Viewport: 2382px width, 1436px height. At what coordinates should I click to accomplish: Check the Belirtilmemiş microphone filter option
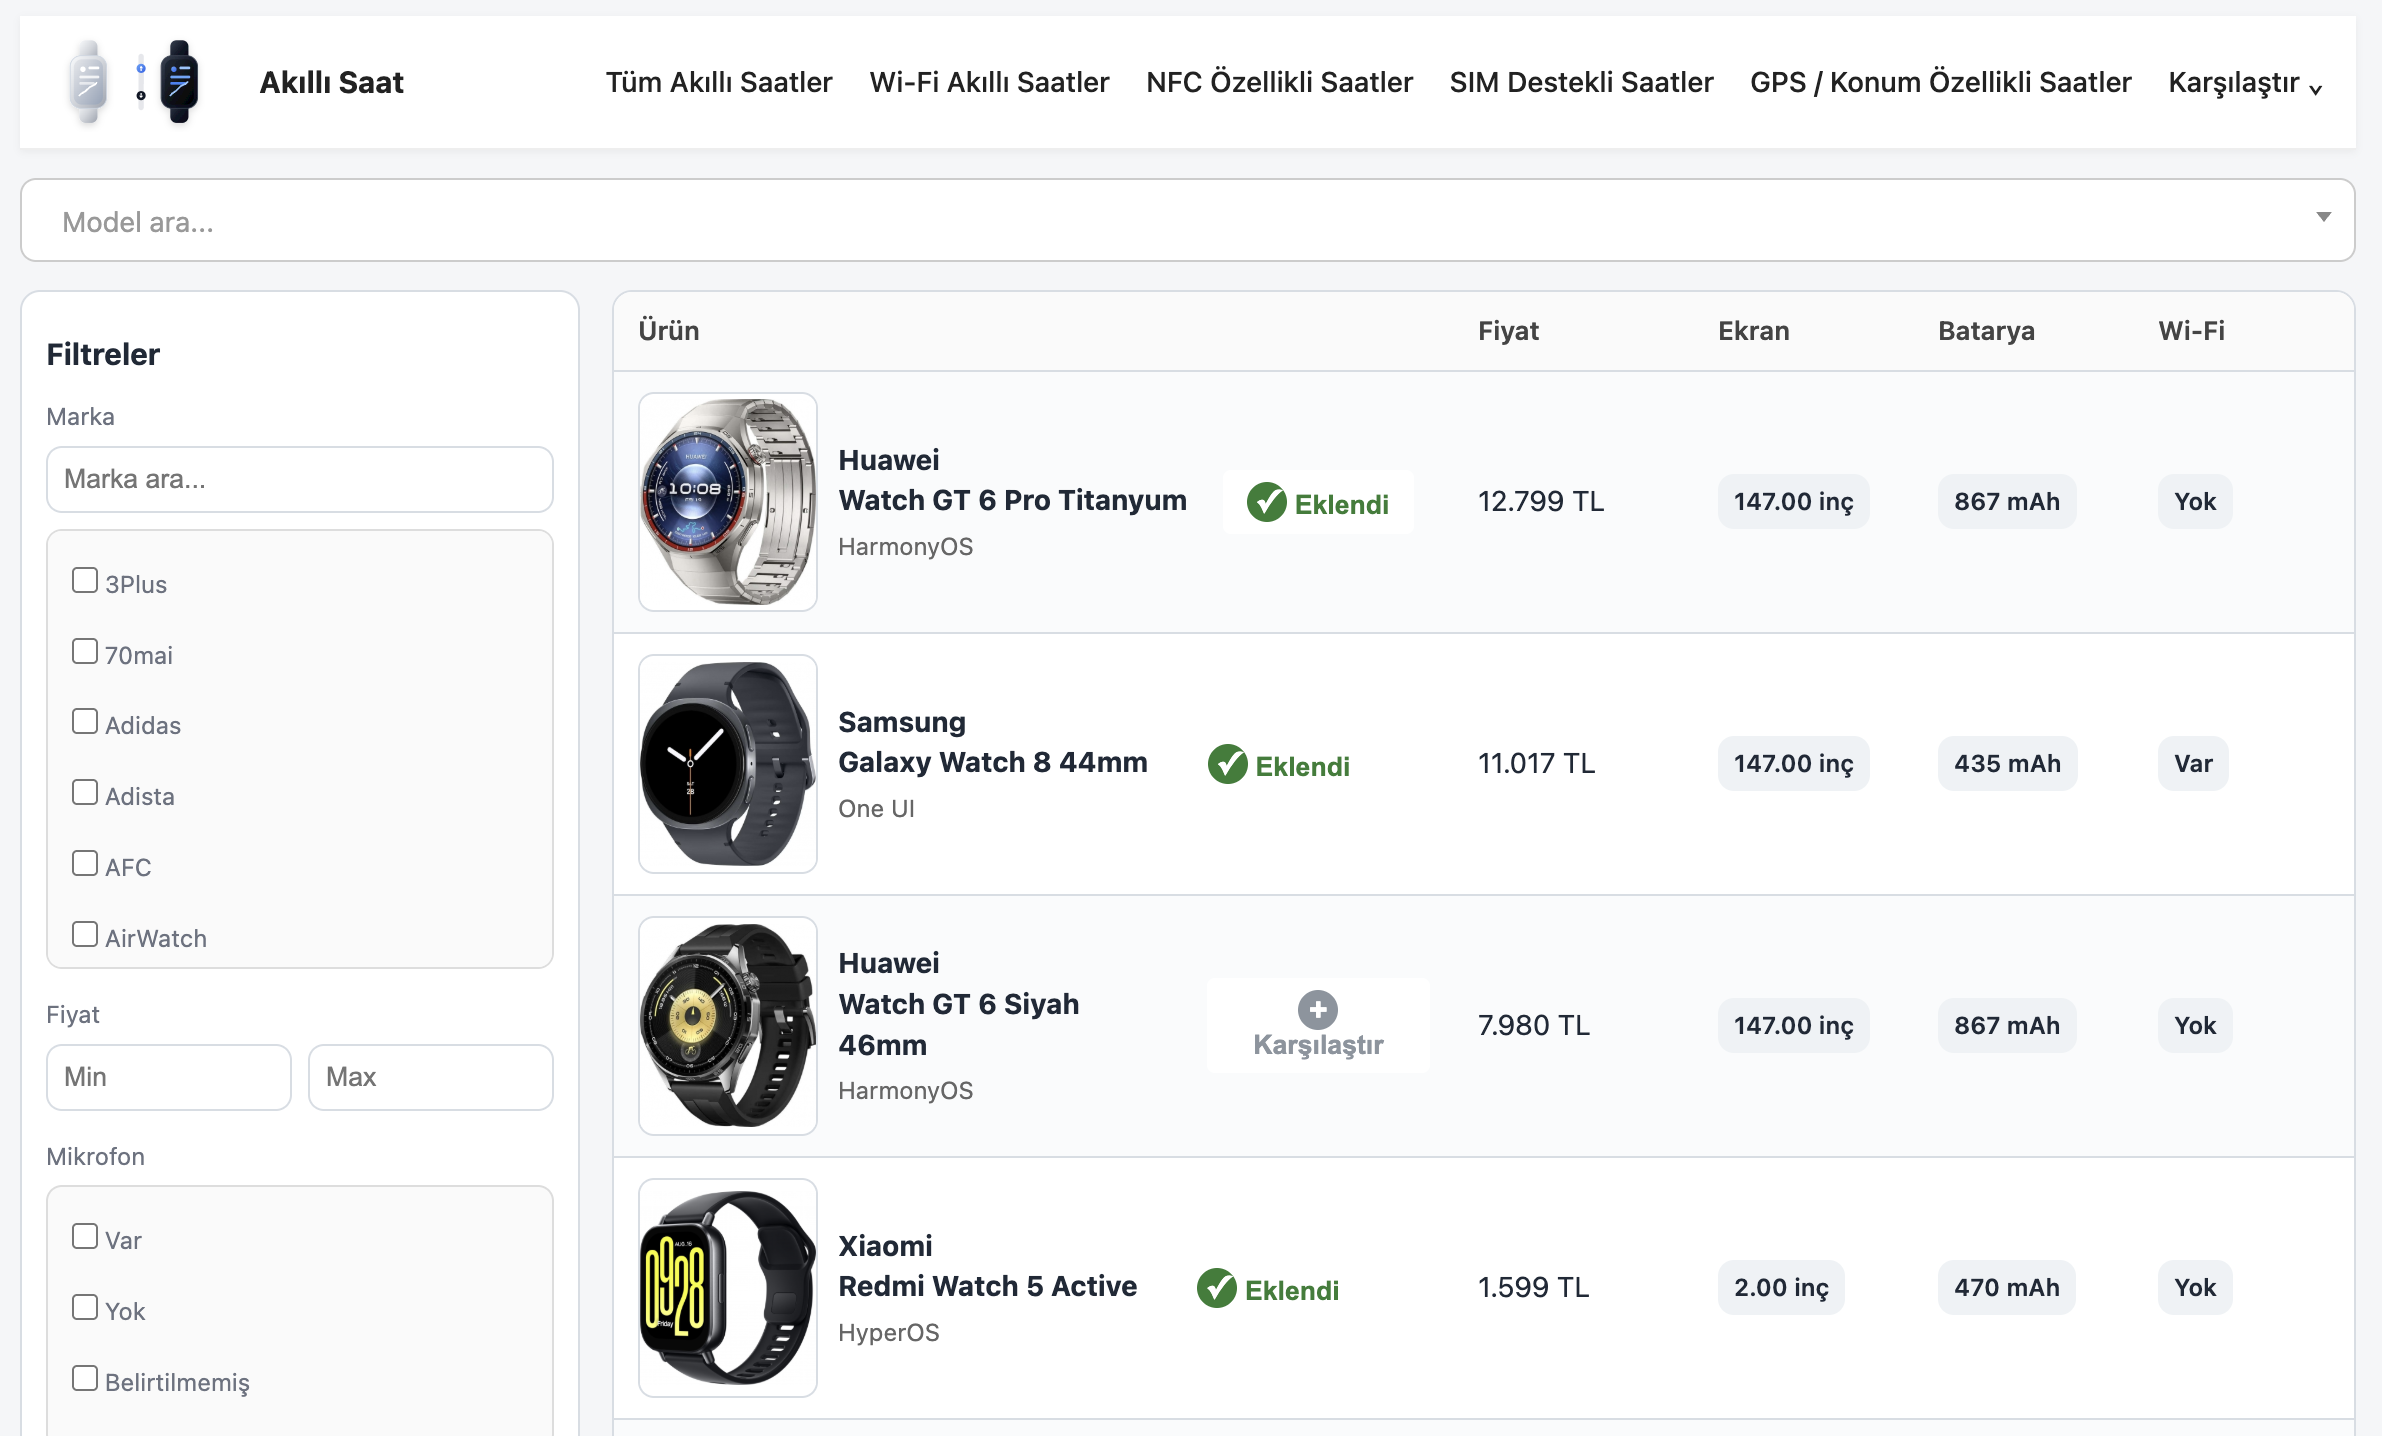click(83, 1377)
